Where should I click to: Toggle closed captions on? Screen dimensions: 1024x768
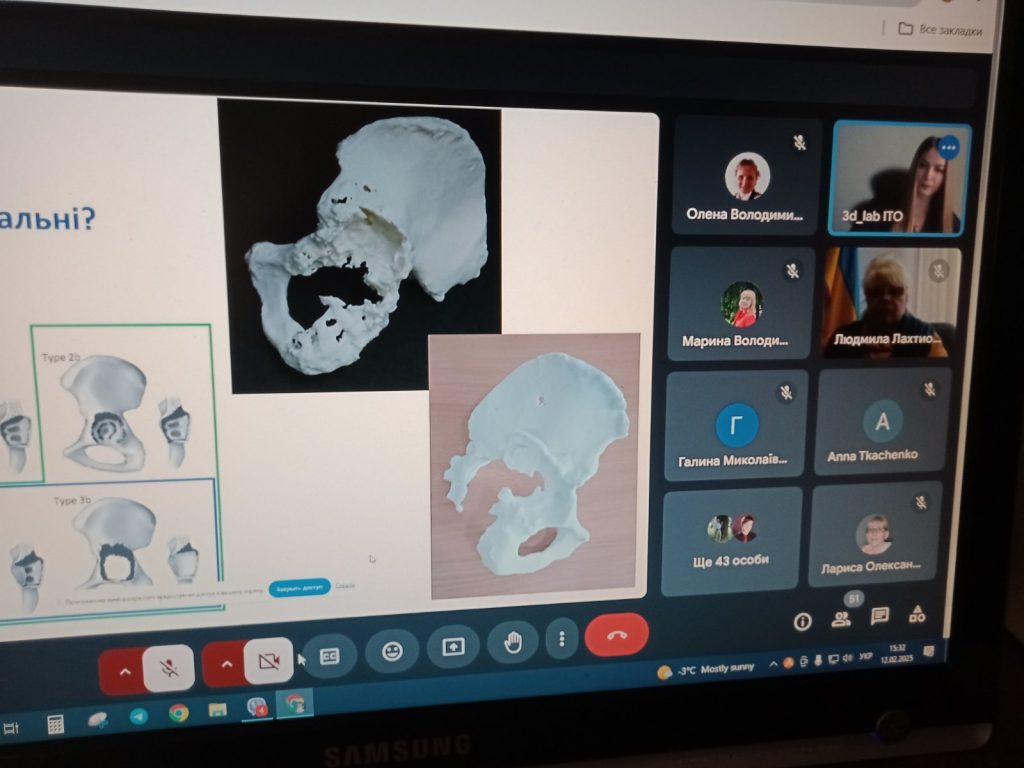[330, 657]
